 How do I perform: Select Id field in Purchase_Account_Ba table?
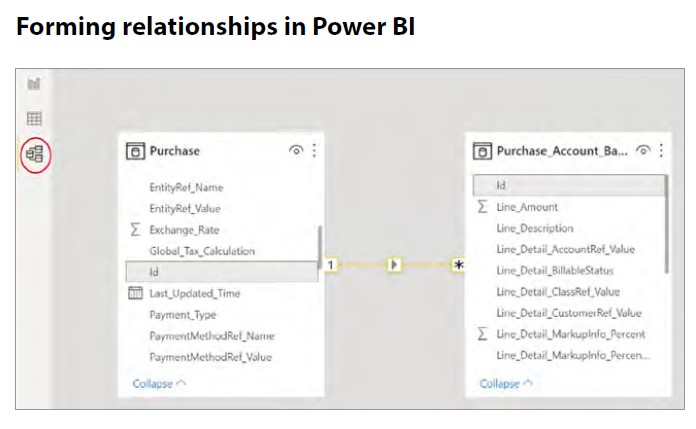tap(568, 186)
